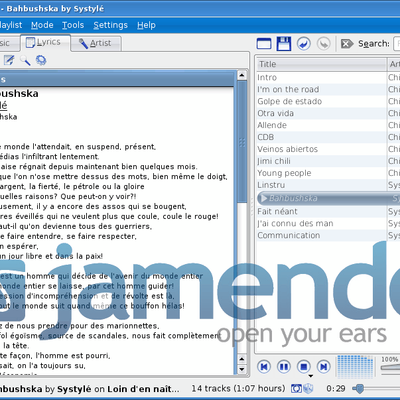Open the Settings menu
This screenshot has width=400, height=400.
tap(110, 25)
